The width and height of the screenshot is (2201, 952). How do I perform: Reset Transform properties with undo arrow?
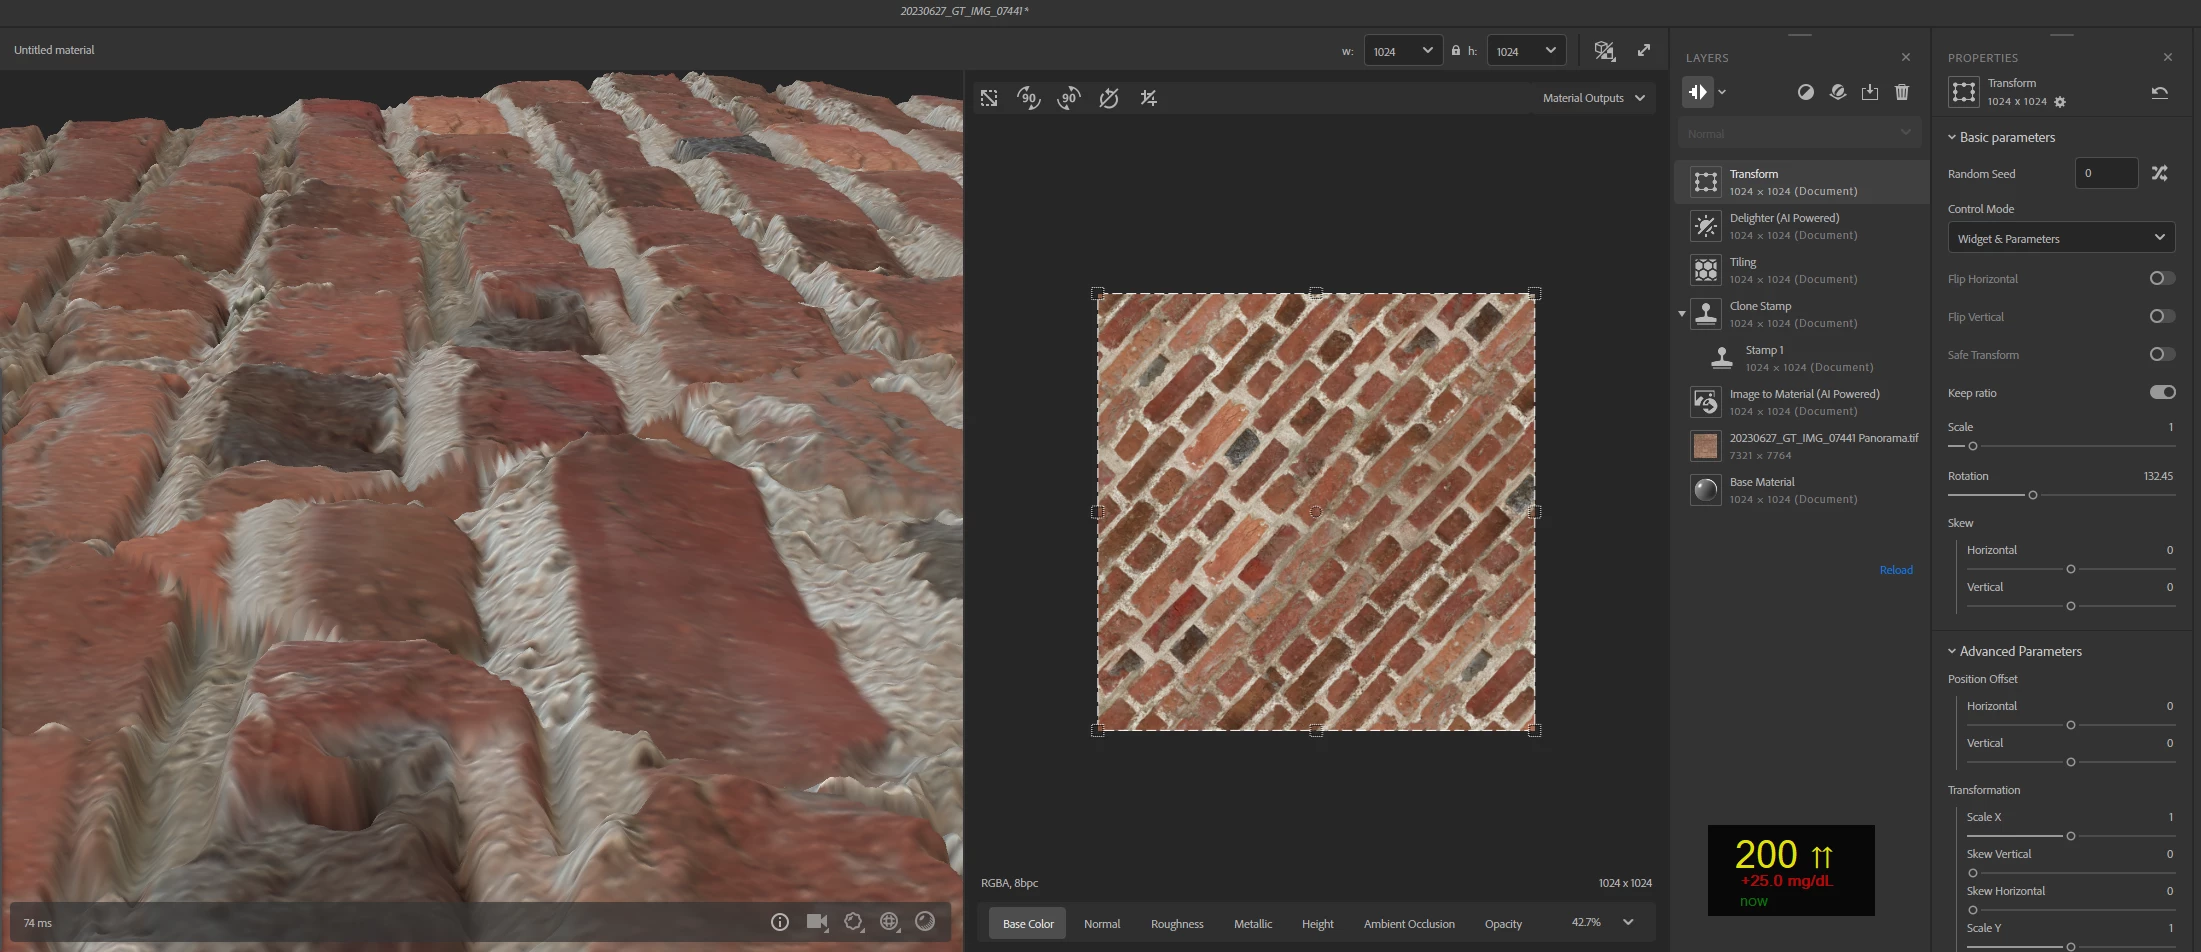coord(2160,92)
